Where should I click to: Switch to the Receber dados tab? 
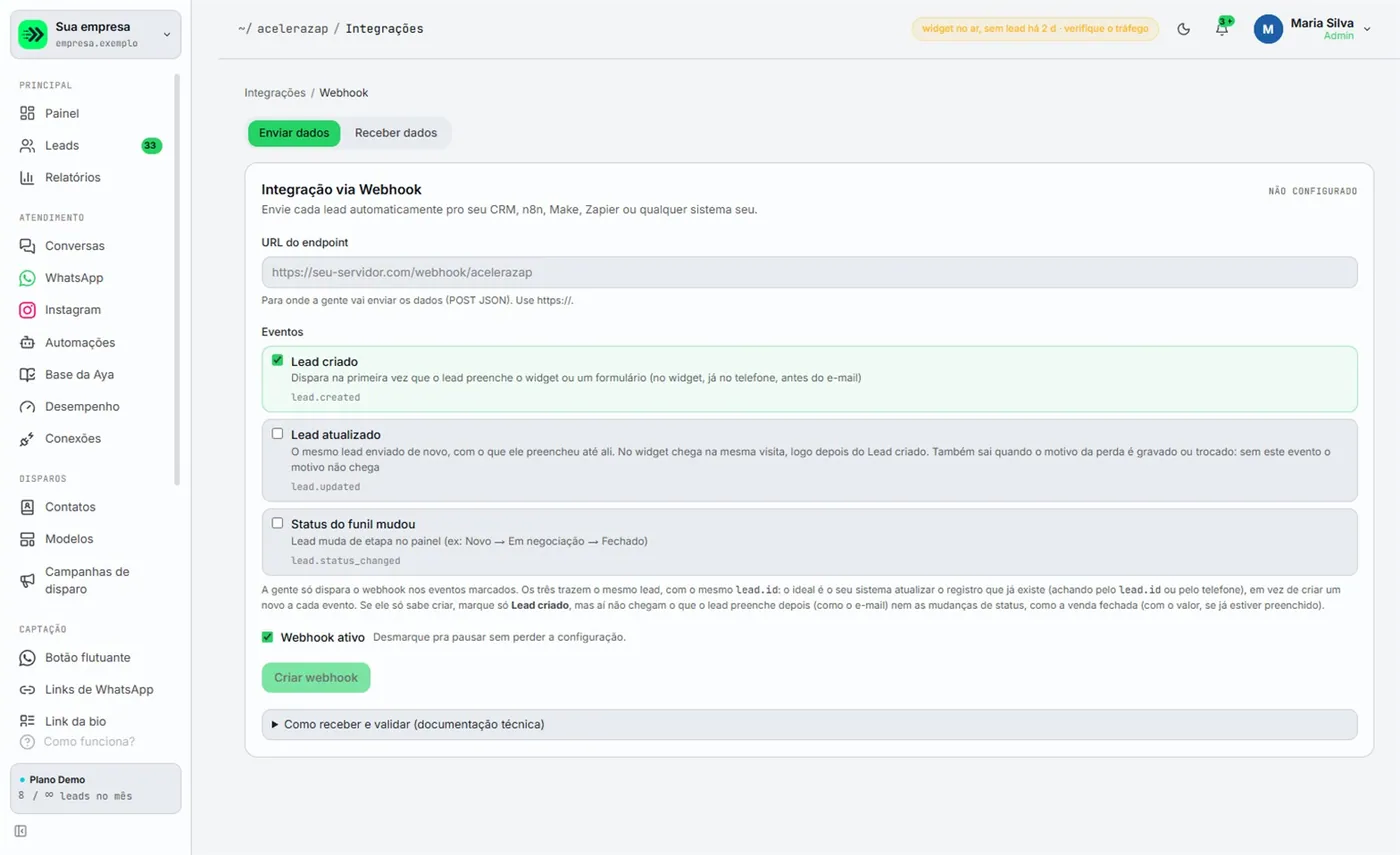(396, 133)
